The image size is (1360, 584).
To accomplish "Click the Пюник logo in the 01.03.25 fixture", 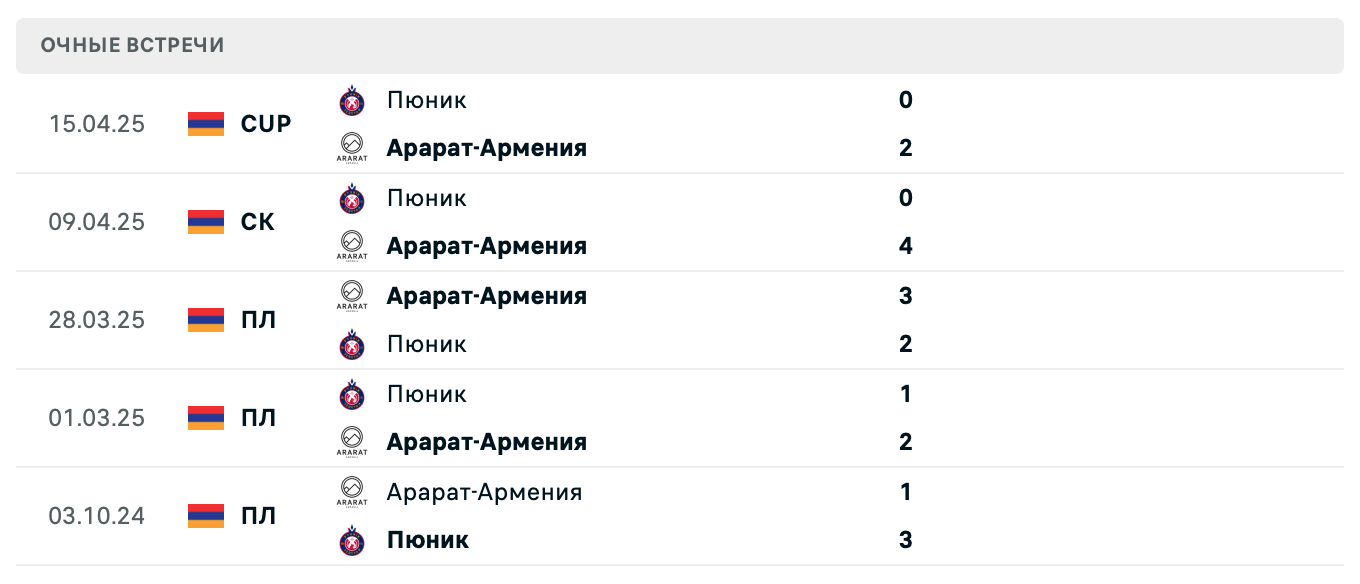I will click(x=352, y=394).
